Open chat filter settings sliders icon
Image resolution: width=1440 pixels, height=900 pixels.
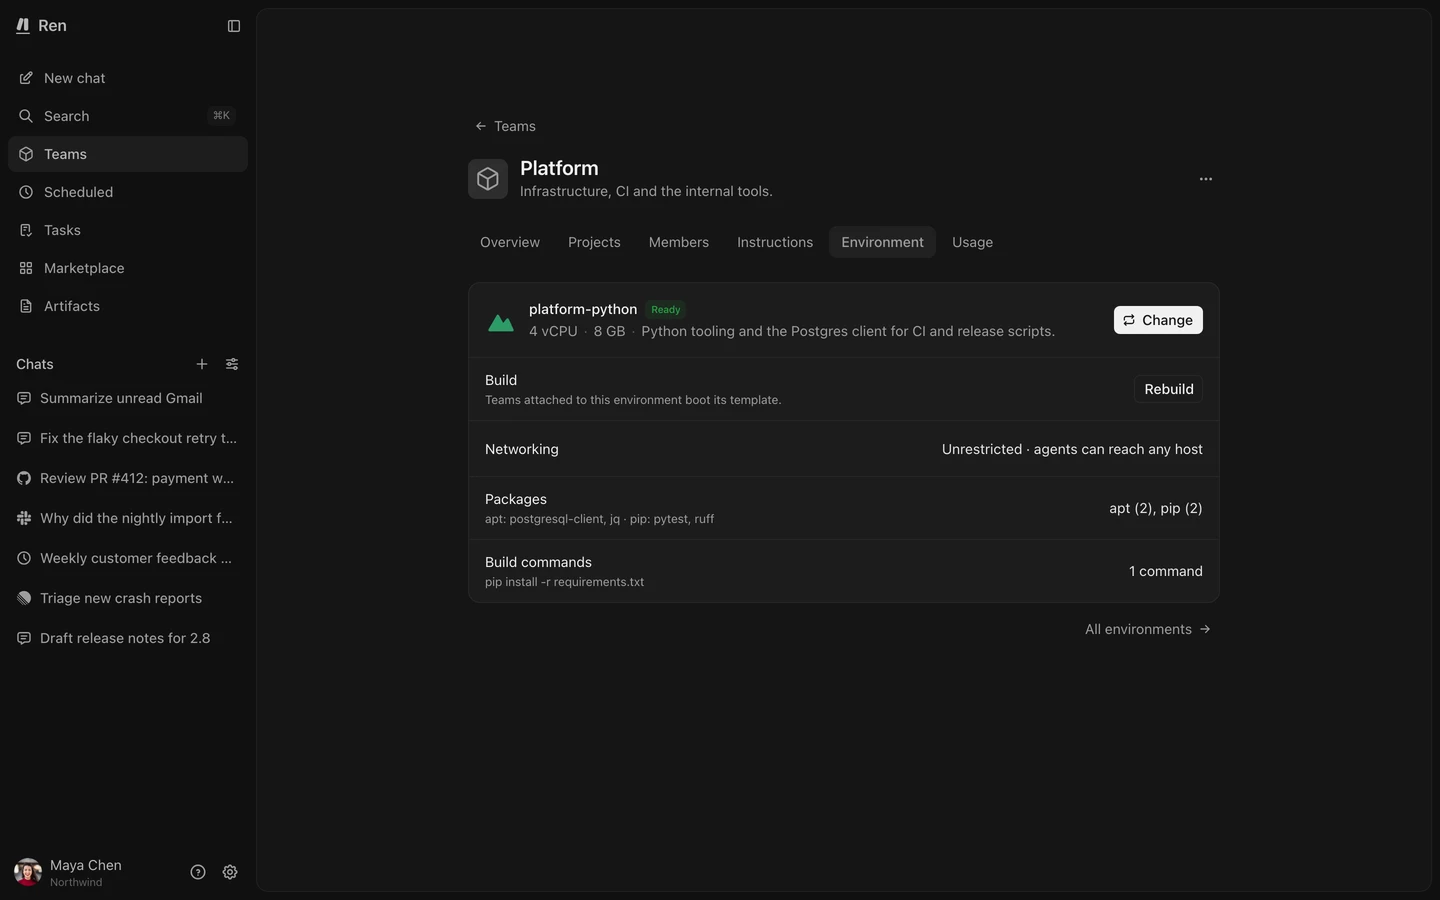point(232,364)
